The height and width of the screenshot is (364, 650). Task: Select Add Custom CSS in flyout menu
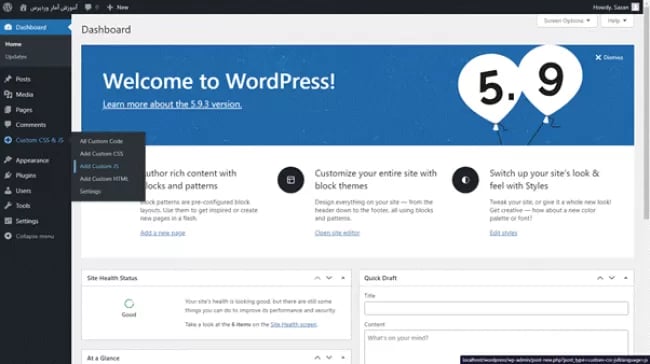[x=101, y=154]
